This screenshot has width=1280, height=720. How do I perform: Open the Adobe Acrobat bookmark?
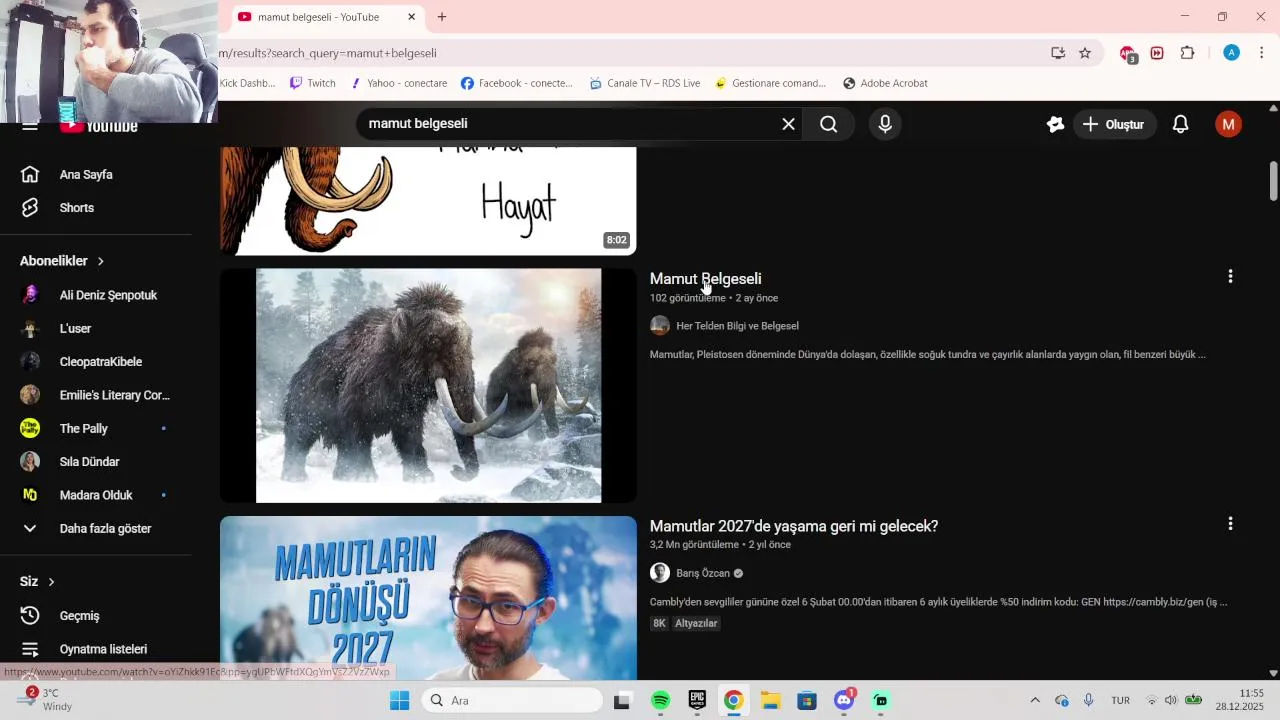(885, 83)
